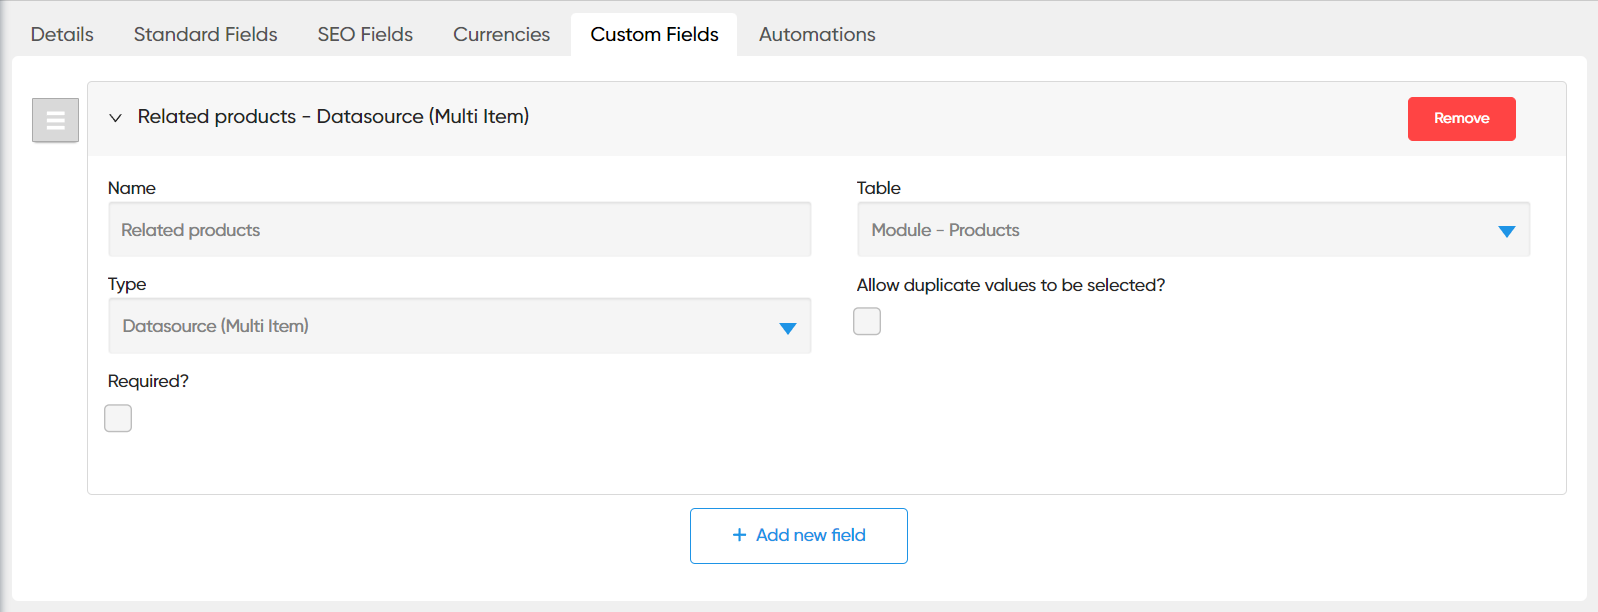Screen dimensions: 1598x612
Task: Go to the SEO Fields tab
Action: [x=365, y=34]
